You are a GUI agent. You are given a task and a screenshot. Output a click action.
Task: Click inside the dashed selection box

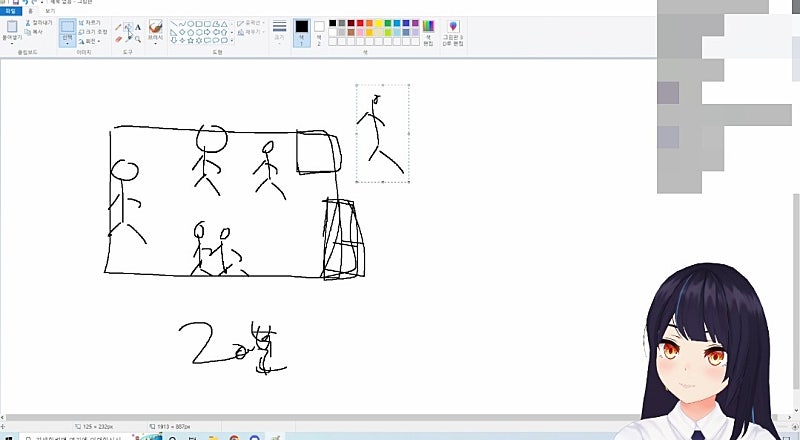pos(383,133)
